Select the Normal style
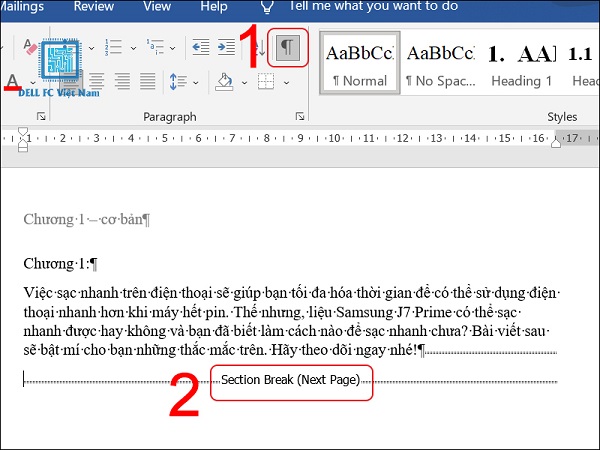 coord(360,63)
